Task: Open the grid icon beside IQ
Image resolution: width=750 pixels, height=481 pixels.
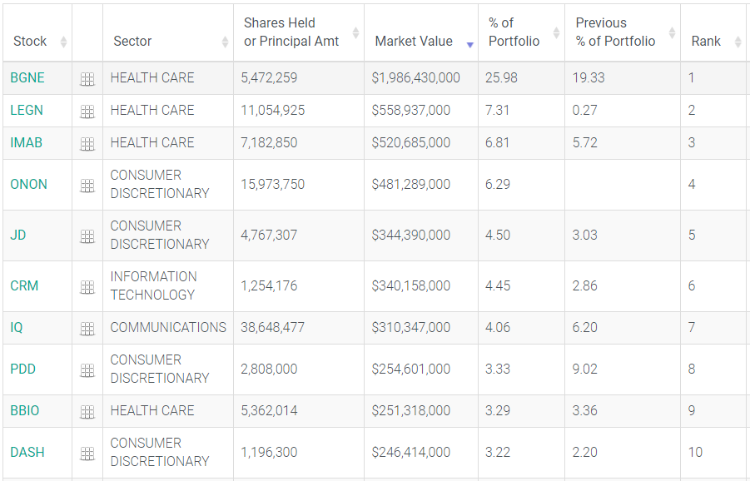Action: click(87, 329)
